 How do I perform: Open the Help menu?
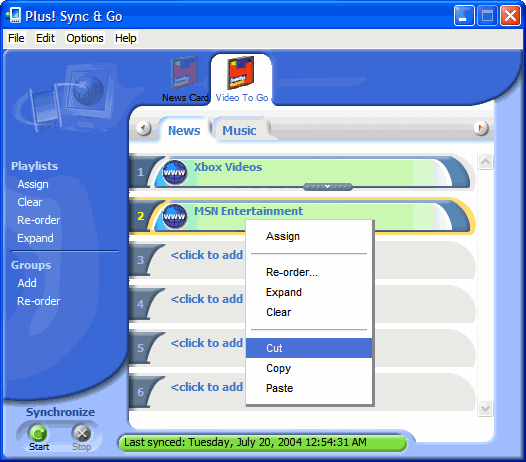[125, 38]
